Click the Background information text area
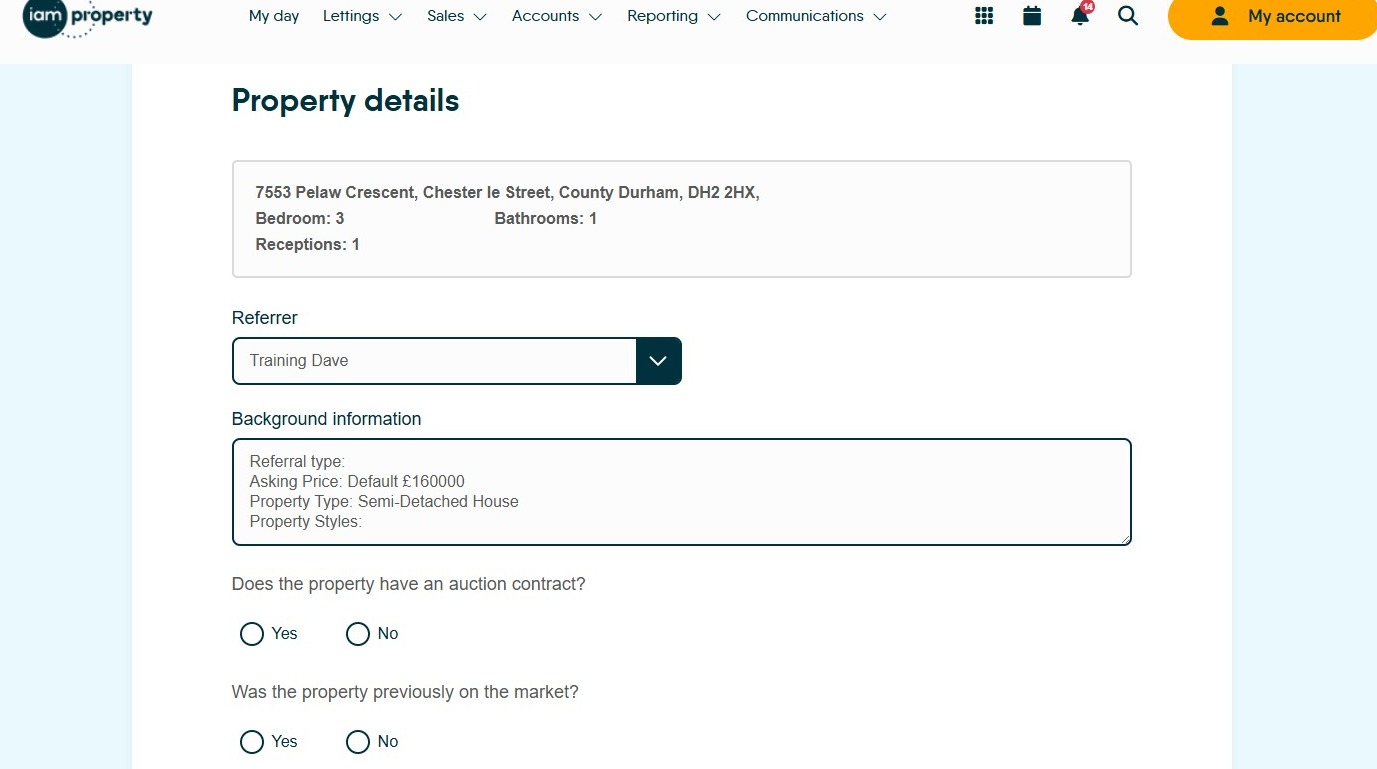The image size is (1377, 769). 681,492
